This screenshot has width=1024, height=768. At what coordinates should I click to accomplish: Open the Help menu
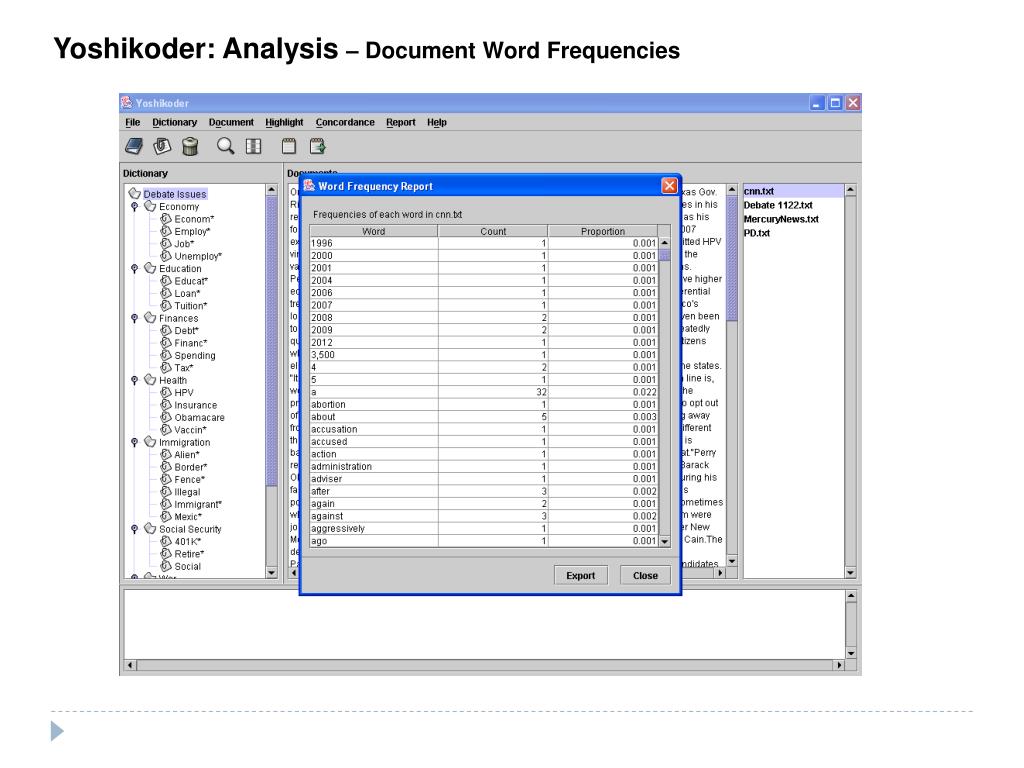point(437,122)
